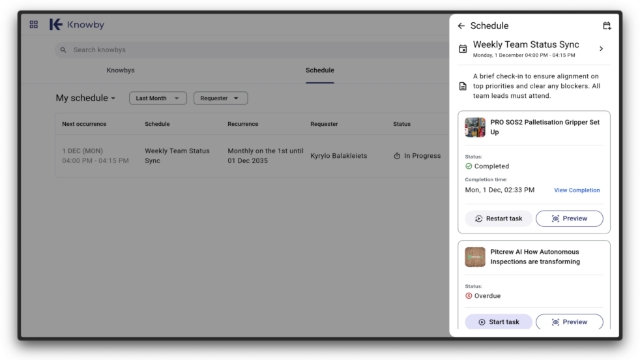Click the Recurrence column header
Screen dimensions: 640x360
click(243, 124)
